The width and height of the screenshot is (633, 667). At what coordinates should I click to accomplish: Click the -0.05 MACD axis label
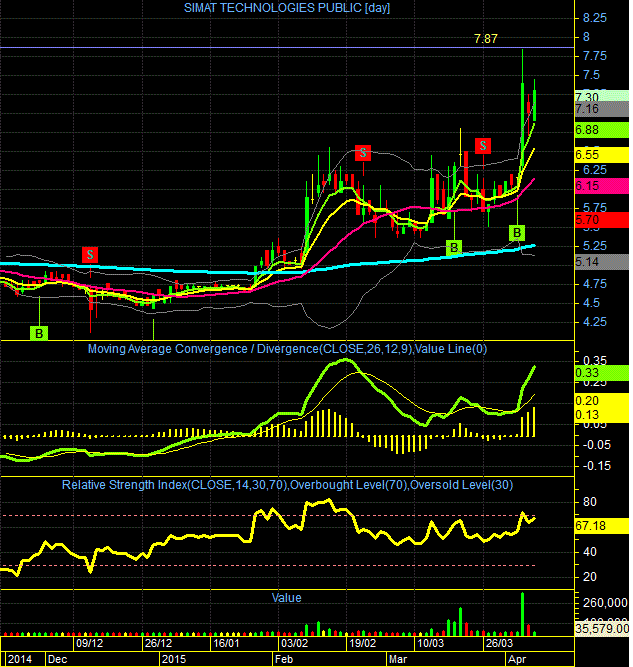point(596,445)
